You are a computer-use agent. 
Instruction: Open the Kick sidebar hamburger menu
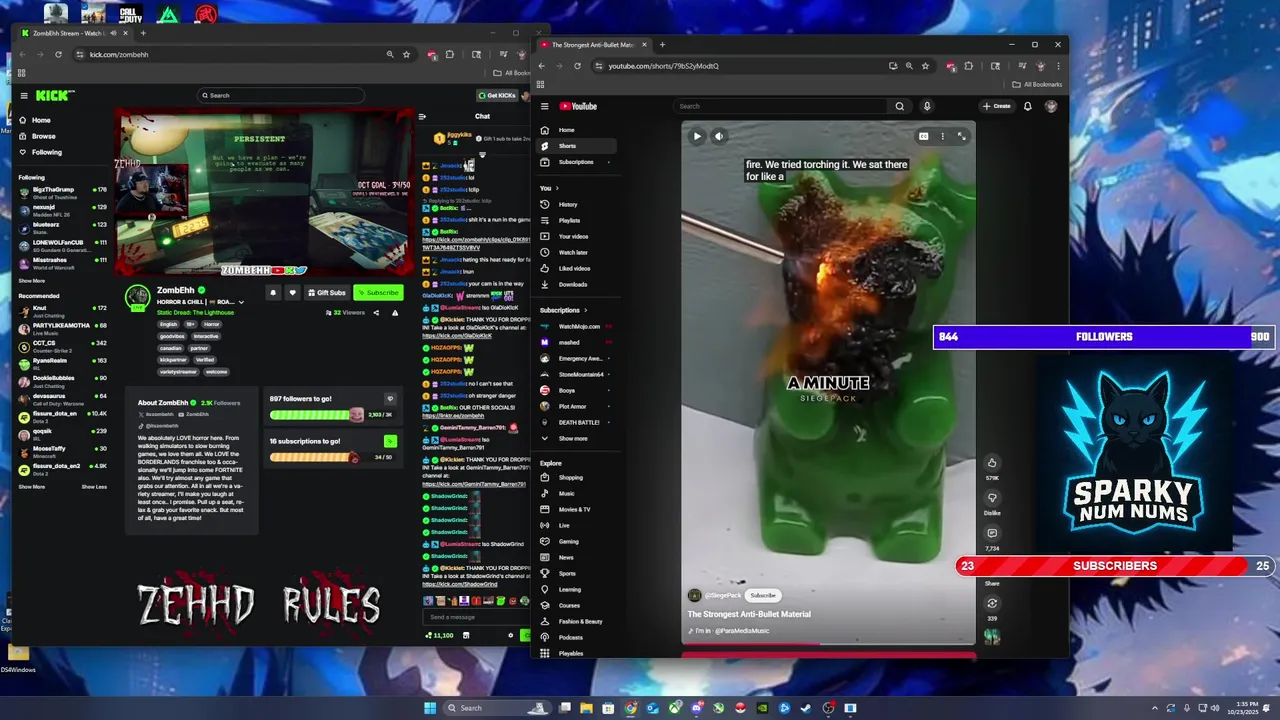tap(24, 96)
